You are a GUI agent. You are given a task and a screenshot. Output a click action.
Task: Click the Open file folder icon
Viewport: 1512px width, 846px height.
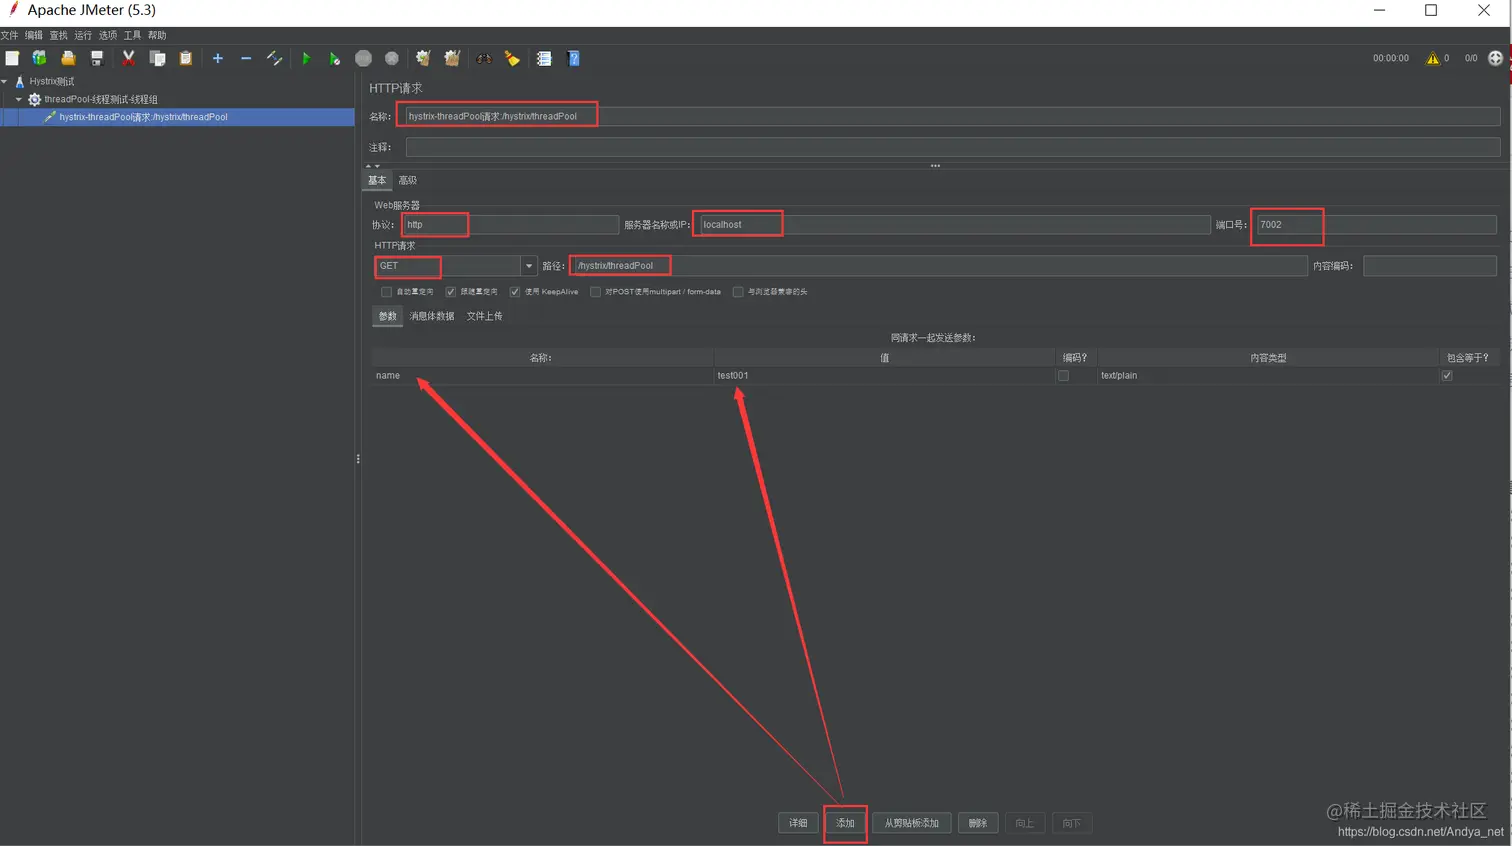click(68, 58)
